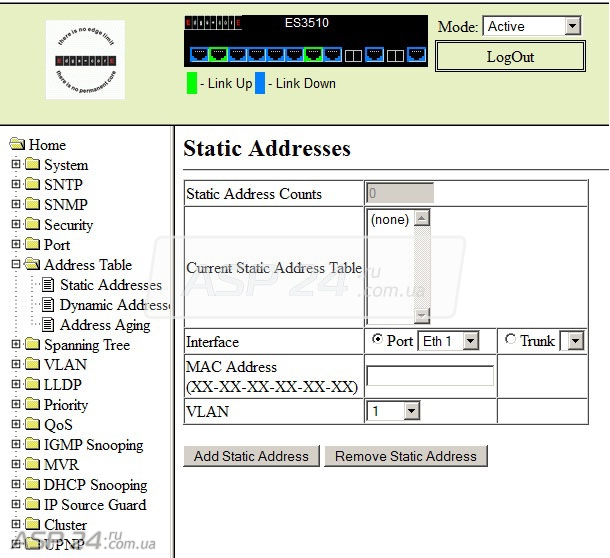Image resolution: width=610 pixels, height=558 pixels.
Task: Click the Static Address Counts field
Action: [x=400, y=193]
